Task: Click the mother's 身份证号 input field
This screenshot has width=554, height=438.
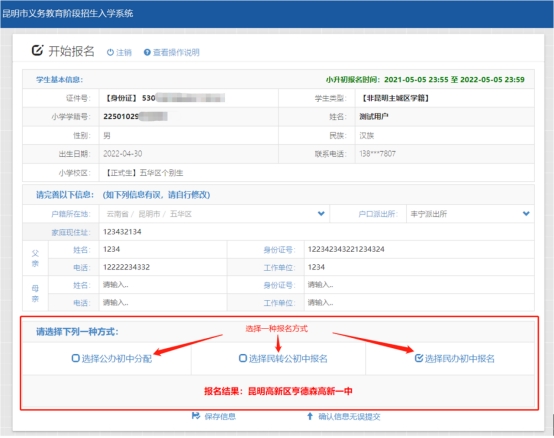Action: [x=419, y=285]
